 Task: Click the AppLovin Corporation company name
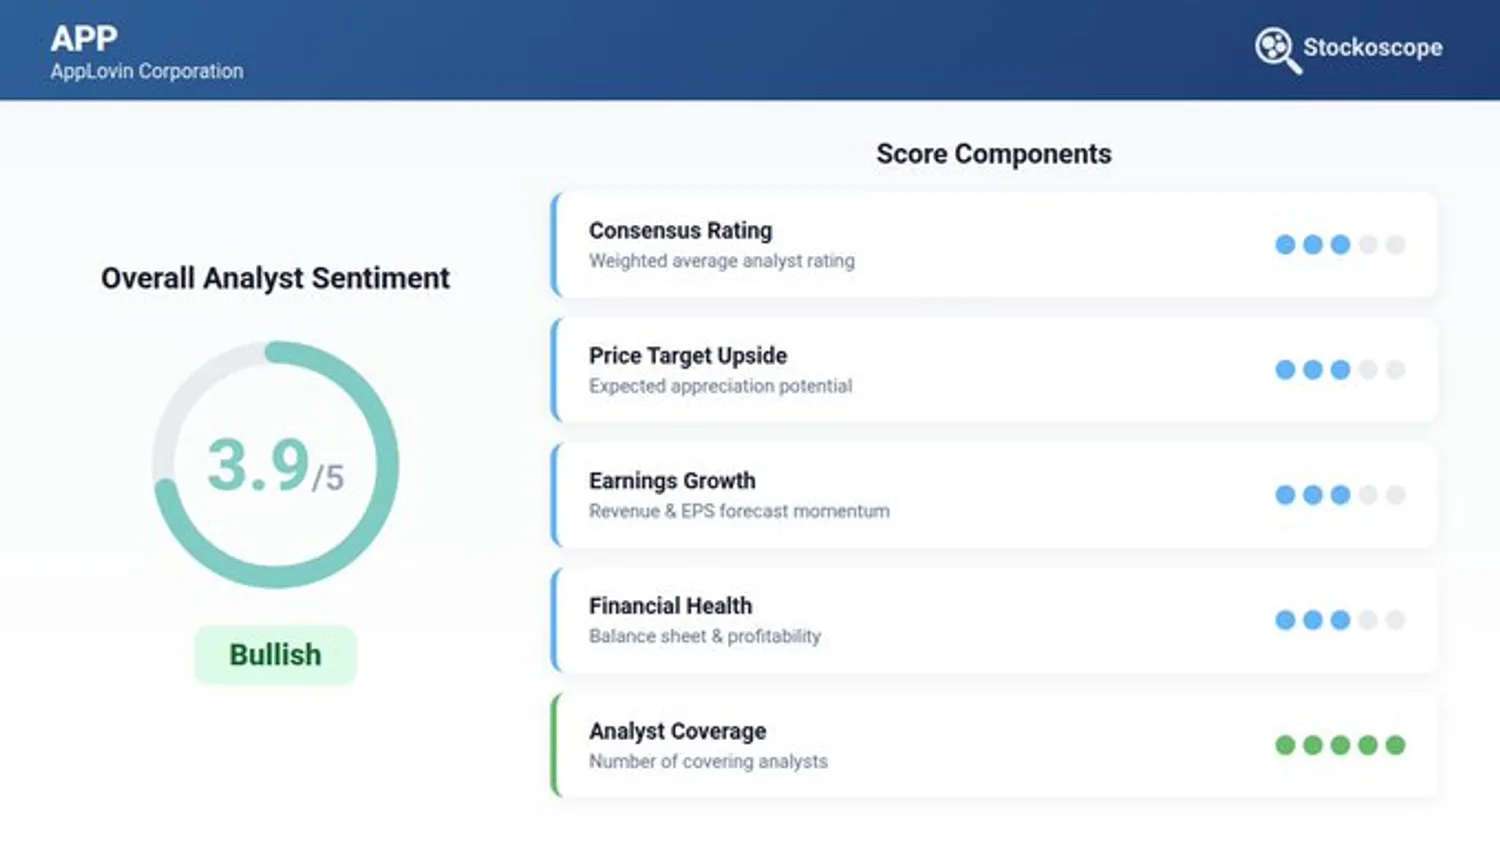[x=147, y=72]
